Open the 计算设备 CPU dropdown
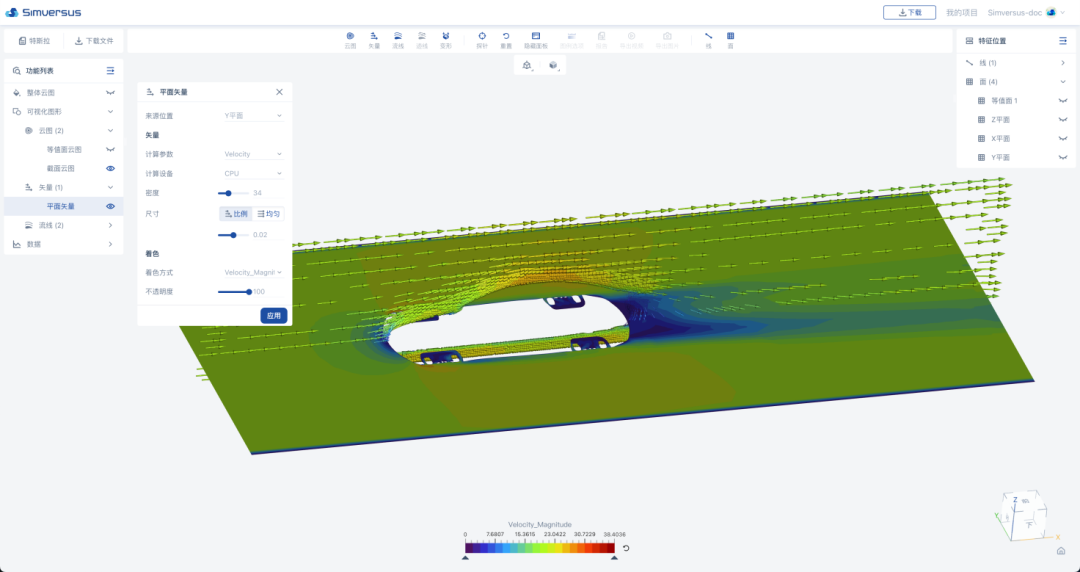The width and height of the screenshot is (1080, 572). pos(253,173)
